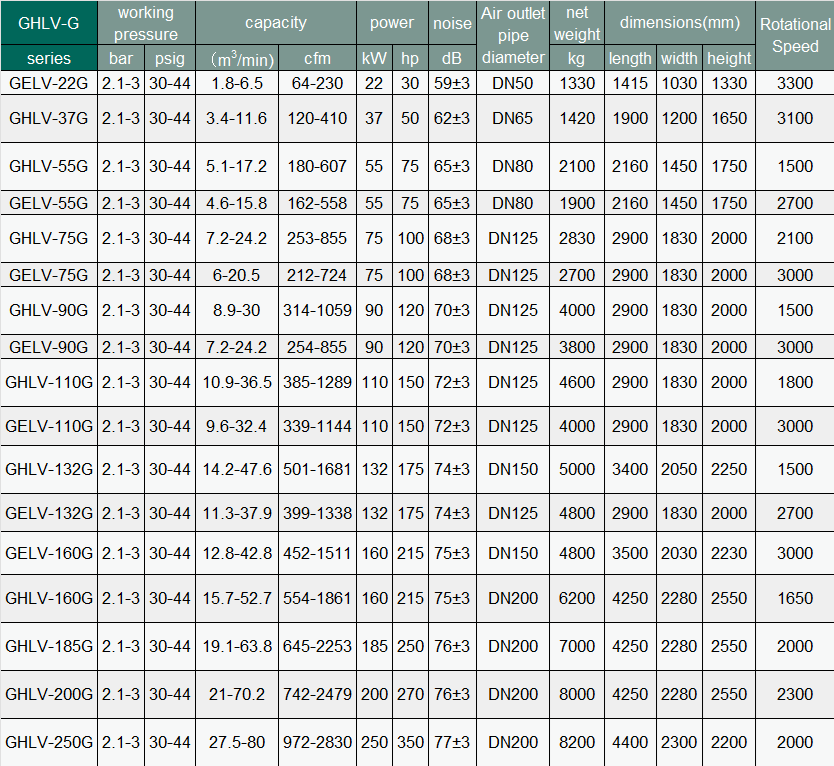
Task: Click noise value 62±3
Action: [x=452, y=118]
